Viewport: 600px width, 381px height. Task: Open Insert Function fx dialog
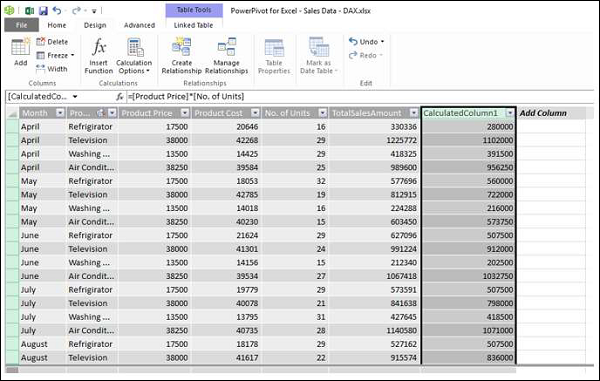(x=99, y=56)
